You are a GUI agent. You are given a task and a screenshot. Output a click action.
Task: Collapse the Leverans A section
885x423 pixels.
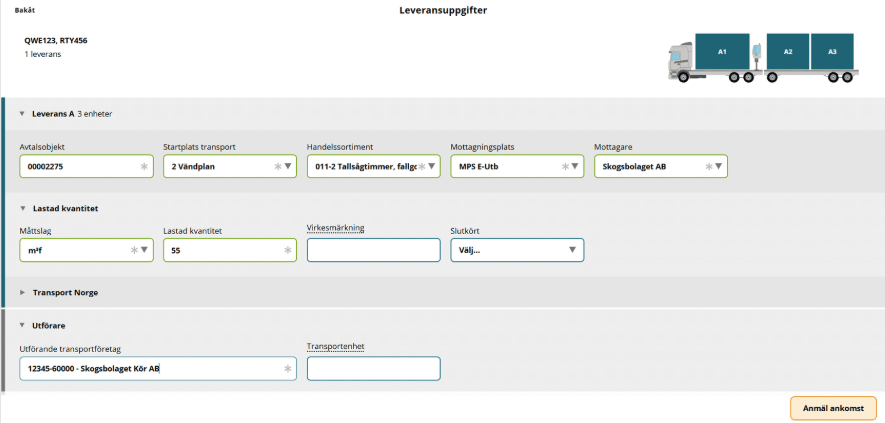[22, 114]
